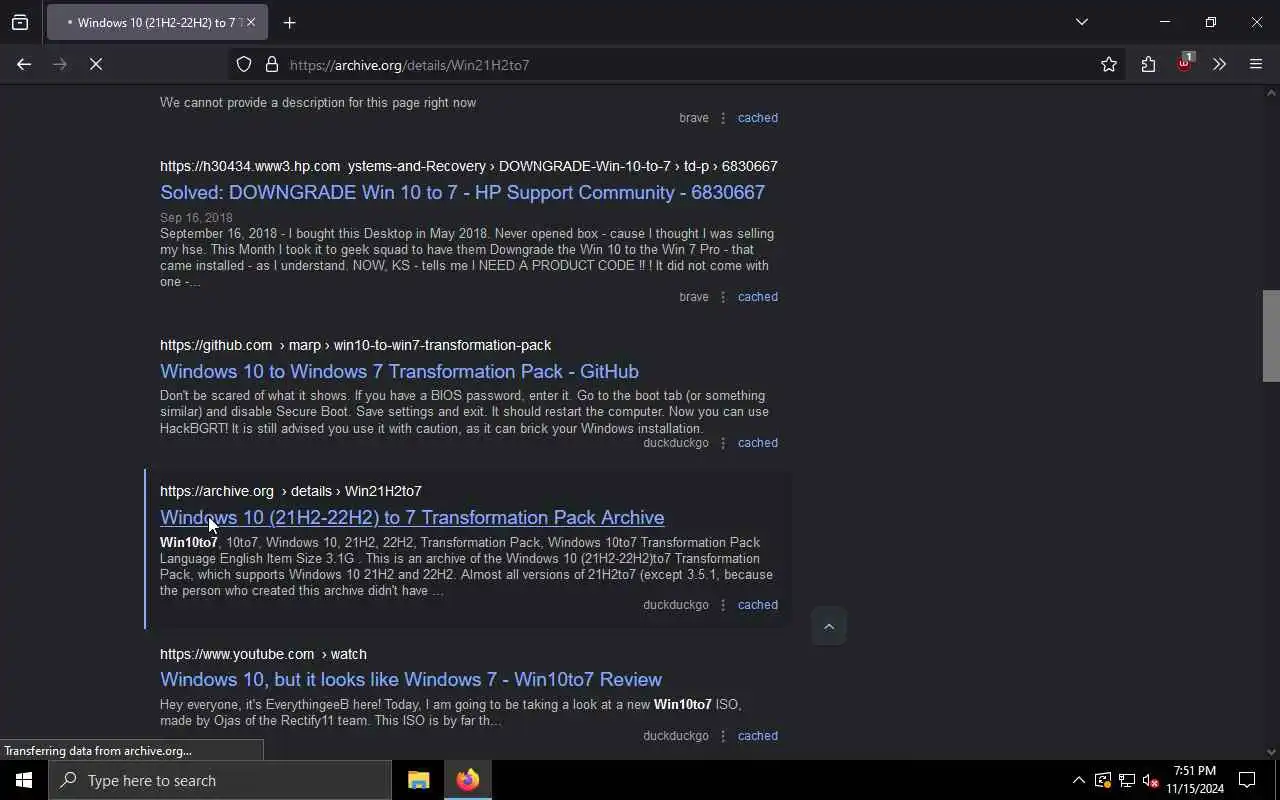Open tracking protection shield icon

244,64
